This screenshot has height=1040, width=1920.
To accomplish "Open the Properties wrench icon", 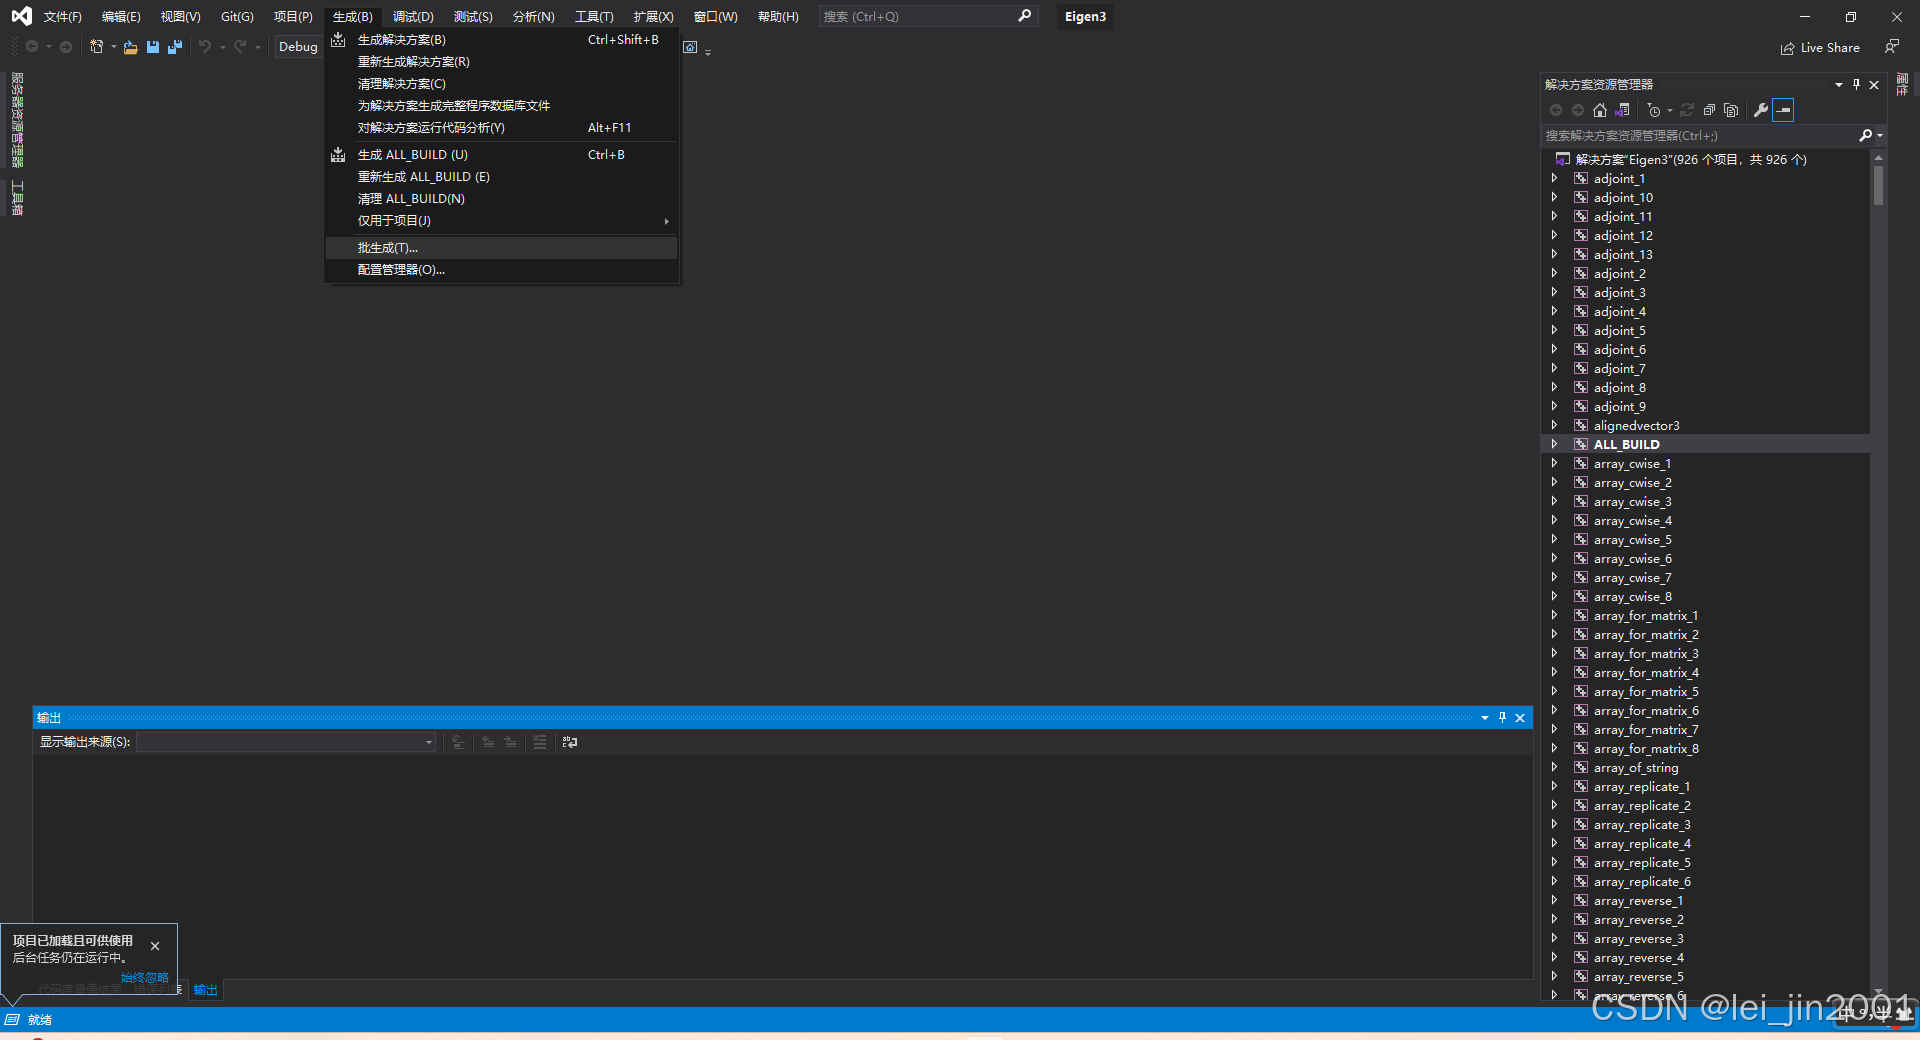I will point(1762,110).
